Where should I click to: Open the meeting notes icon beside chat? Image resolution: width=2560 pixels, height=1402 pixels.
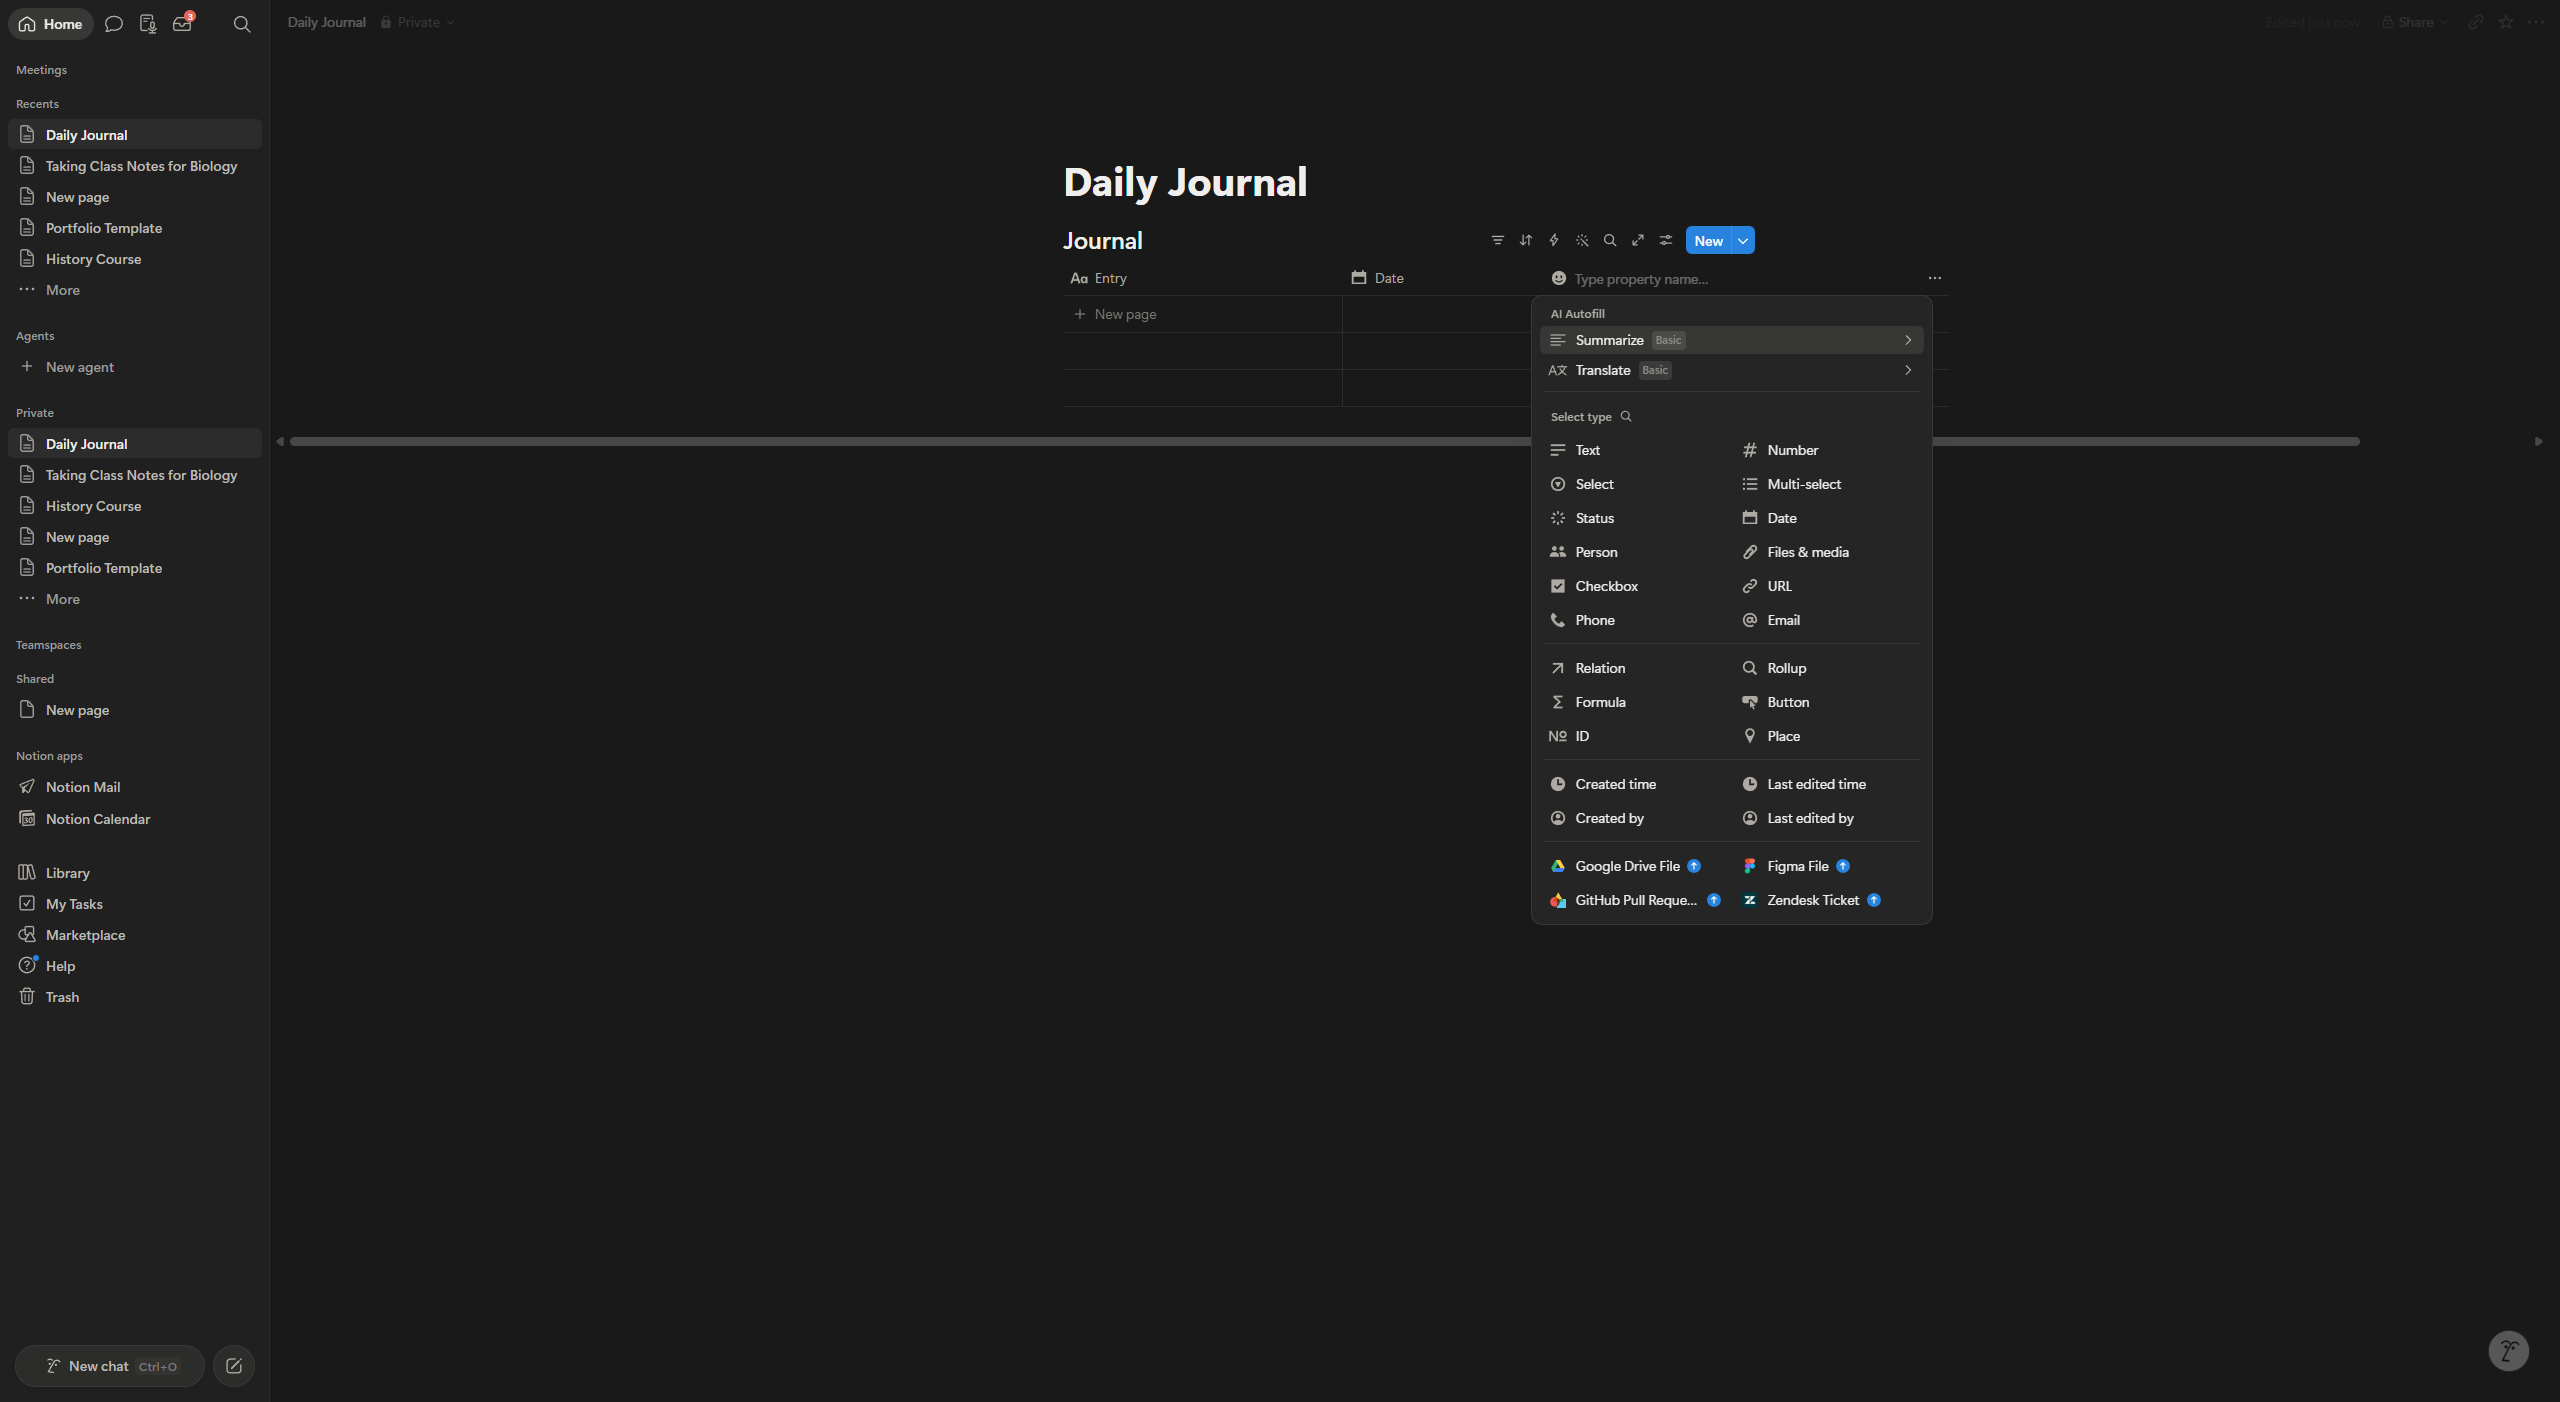coord(148,23)
